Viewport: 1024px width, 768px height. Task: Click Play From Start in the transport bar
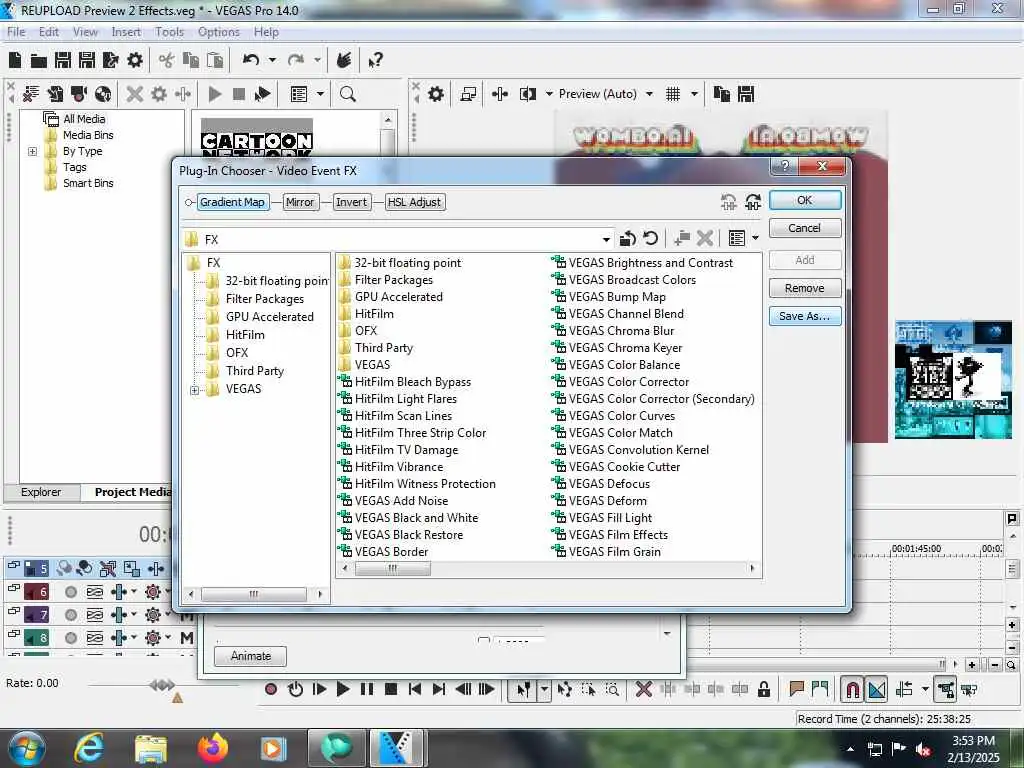319,689
